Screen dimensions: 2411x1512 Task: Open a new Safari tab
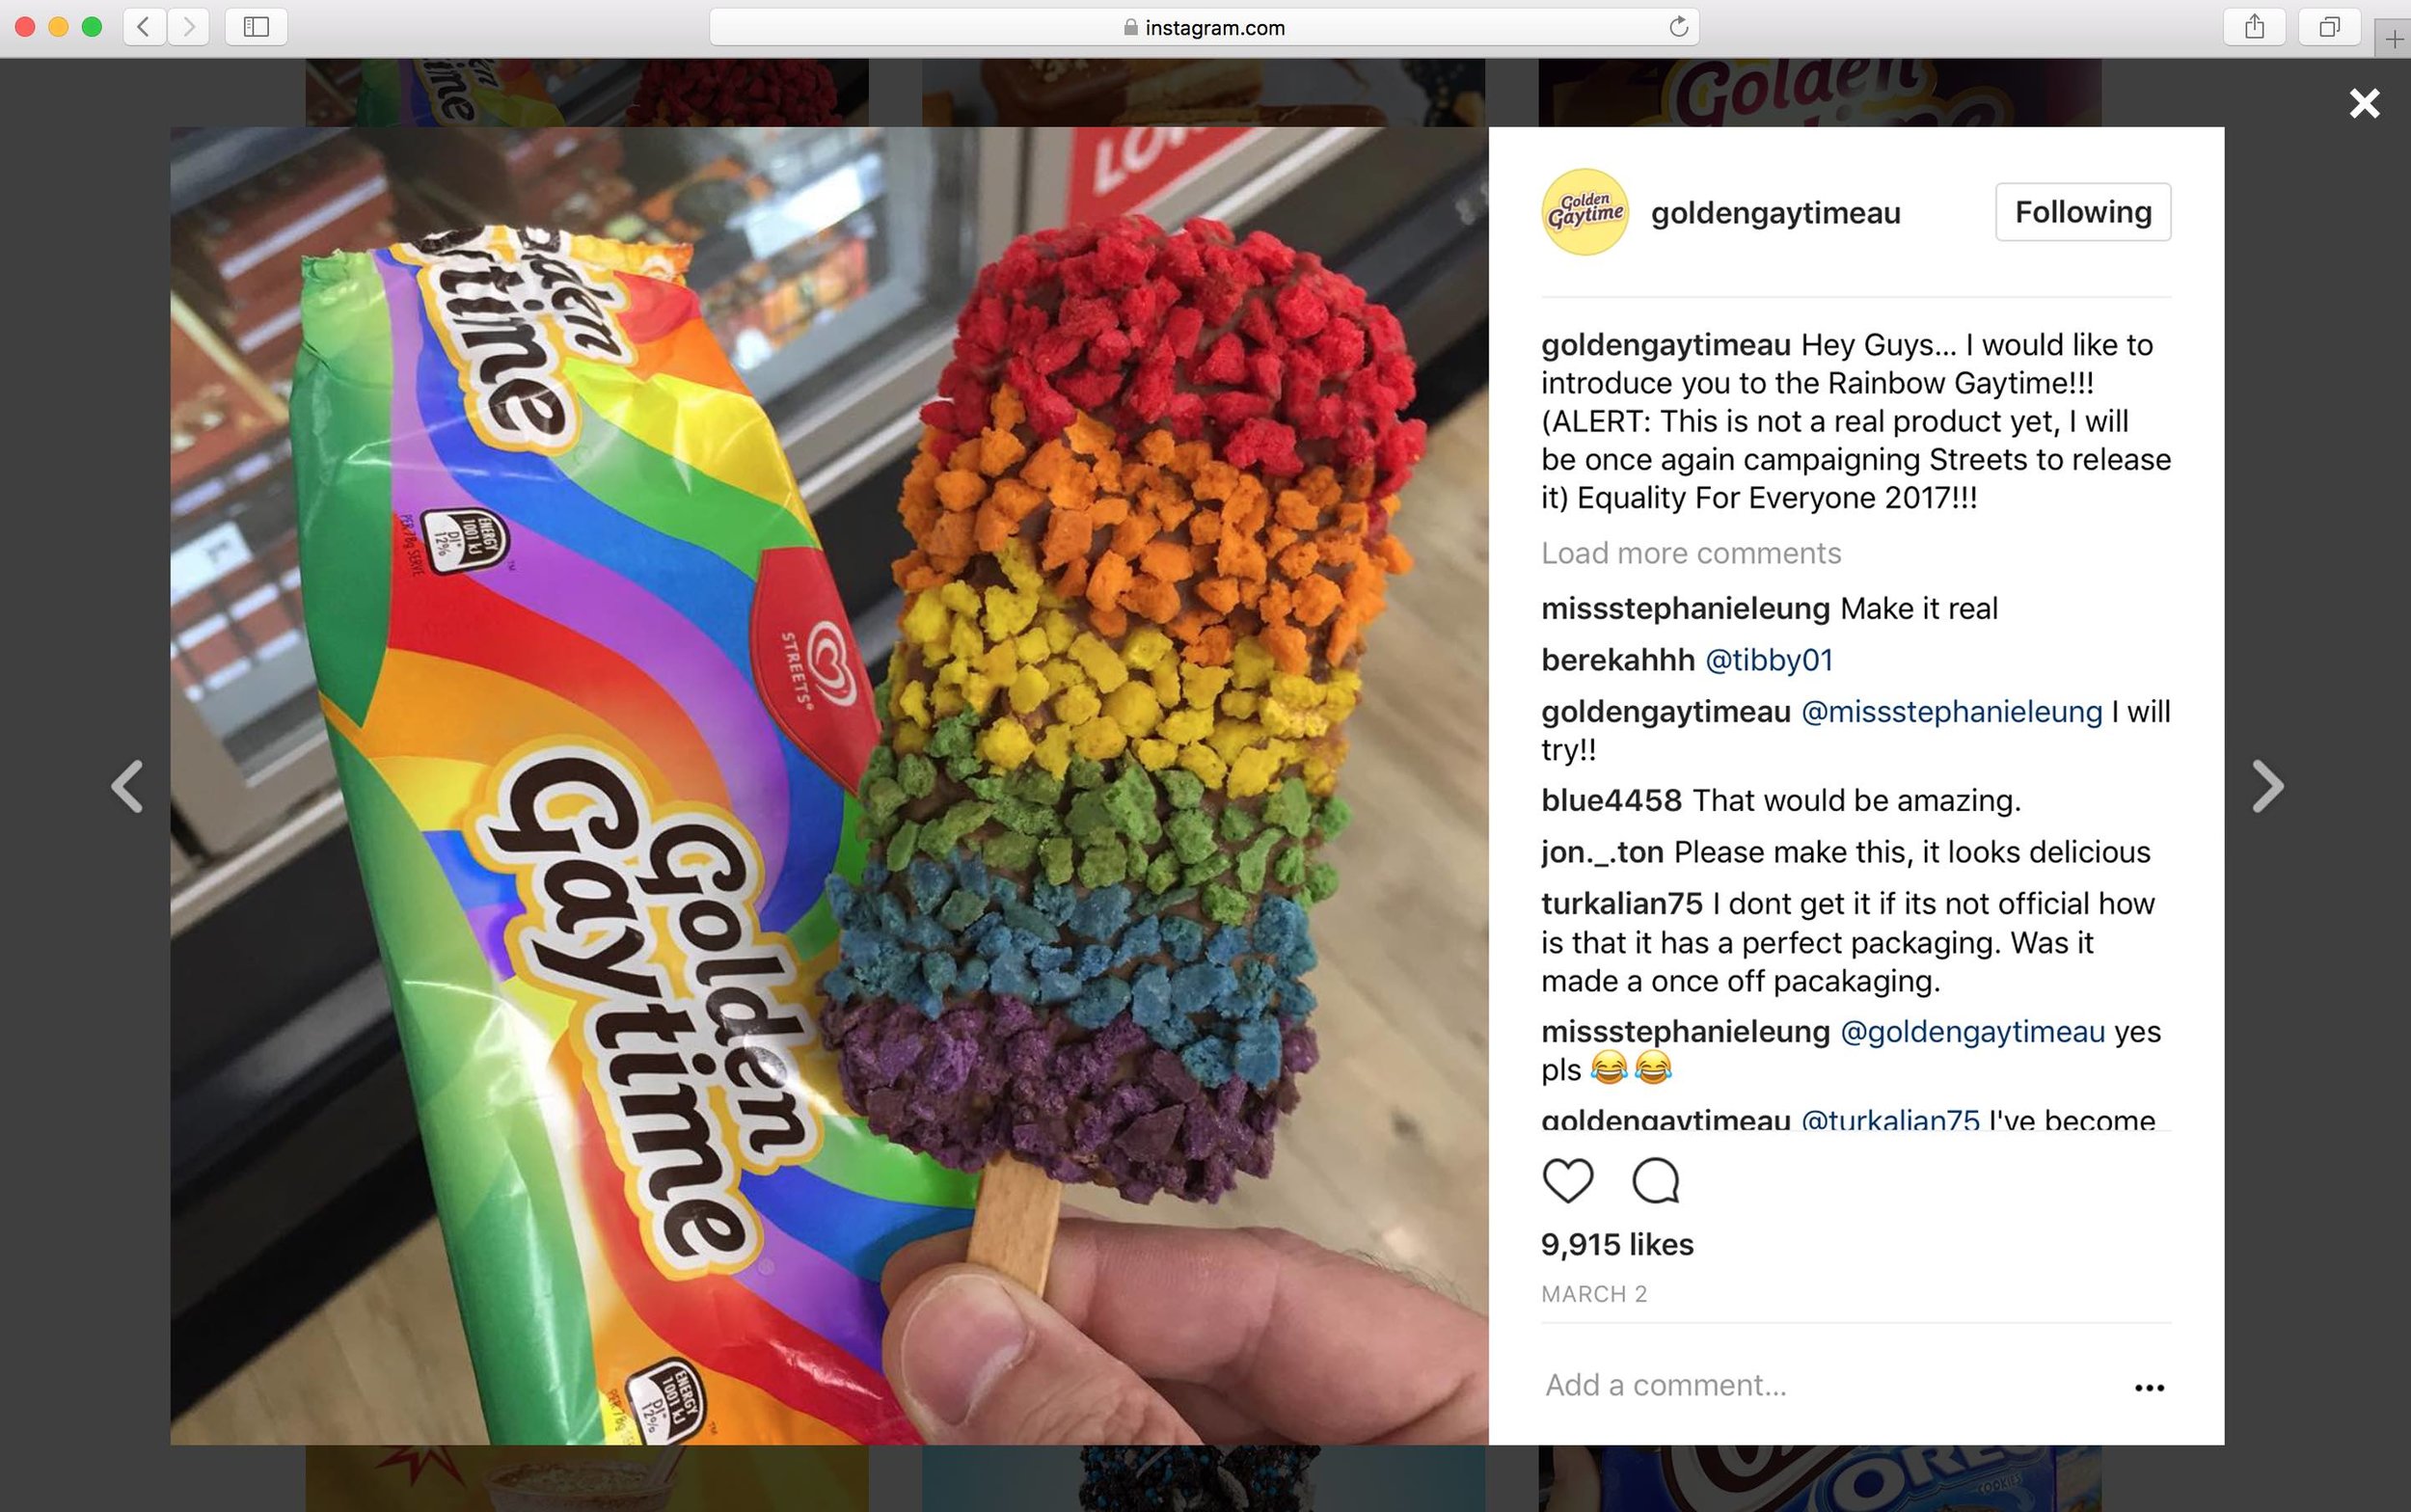coord(2394,39)
